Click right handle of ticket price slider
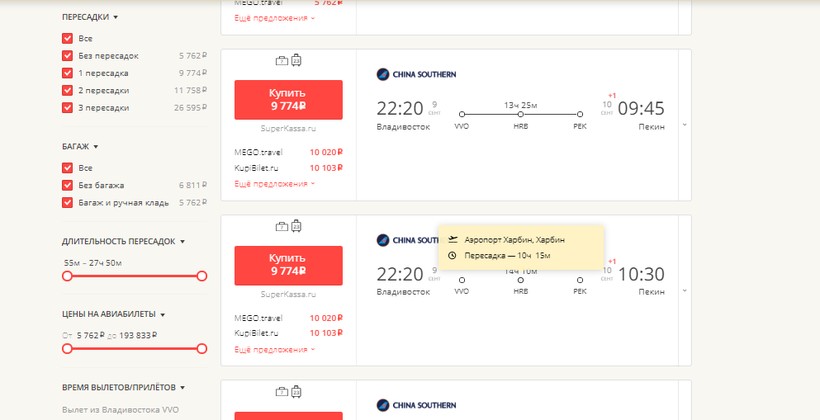Image resolution: width=820 pixels, height=420 pixels. click(202, 349)
